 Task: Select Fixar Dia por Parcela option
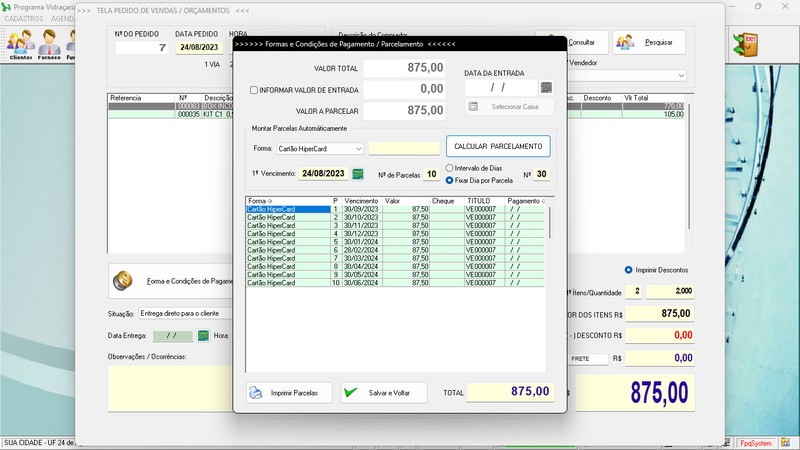pos(450,180)
